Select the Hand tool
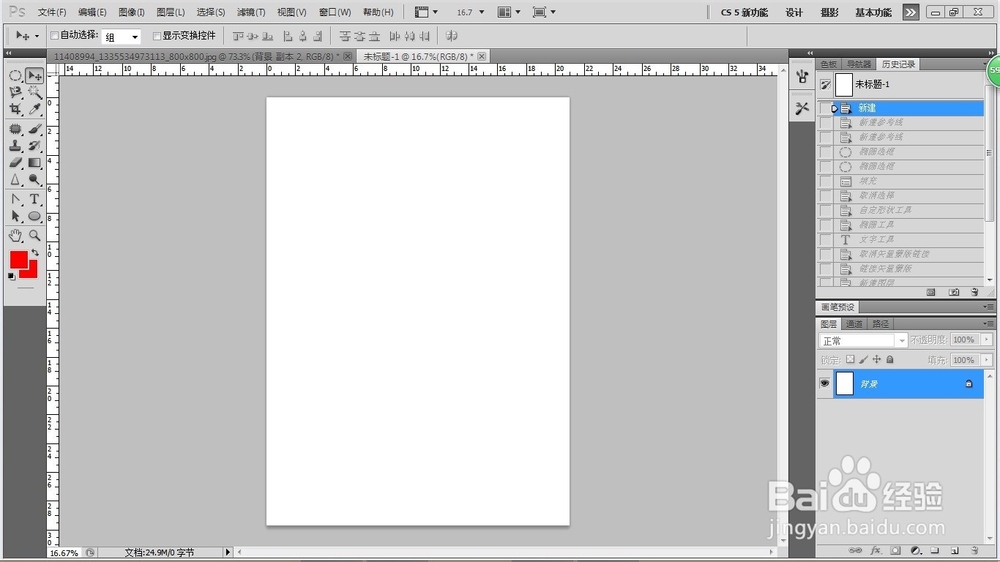 (15, 235)
